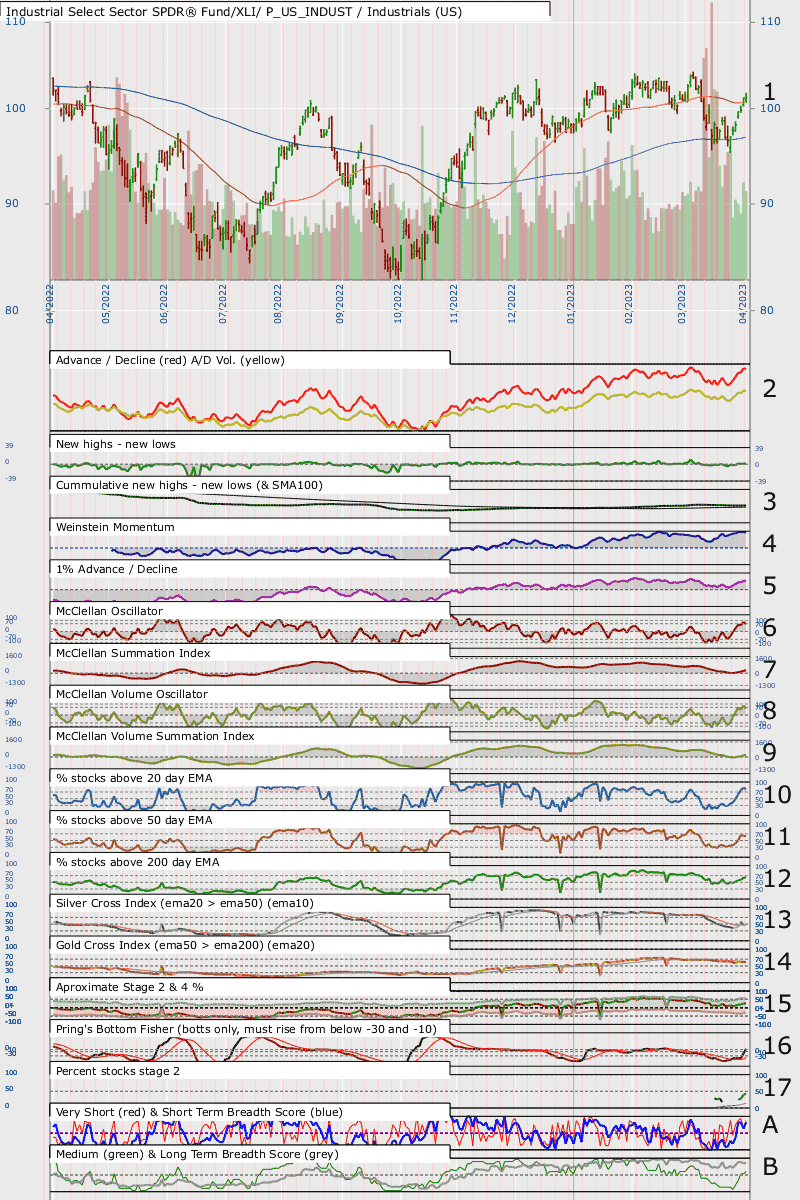Select the '1% Advance / Decline' panel label
Screen dimensions: 800x1200
click(117, 569)
